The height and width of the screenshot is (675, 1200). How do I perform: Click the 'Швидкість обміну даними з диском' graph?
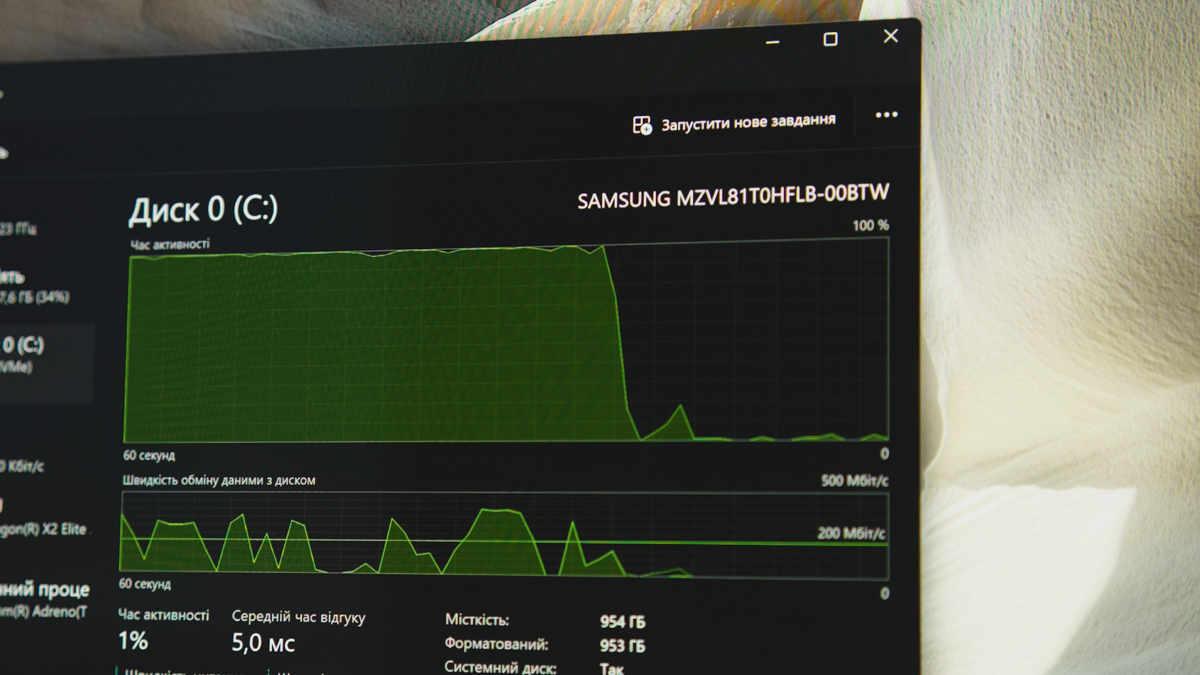[x=504, y=535]
